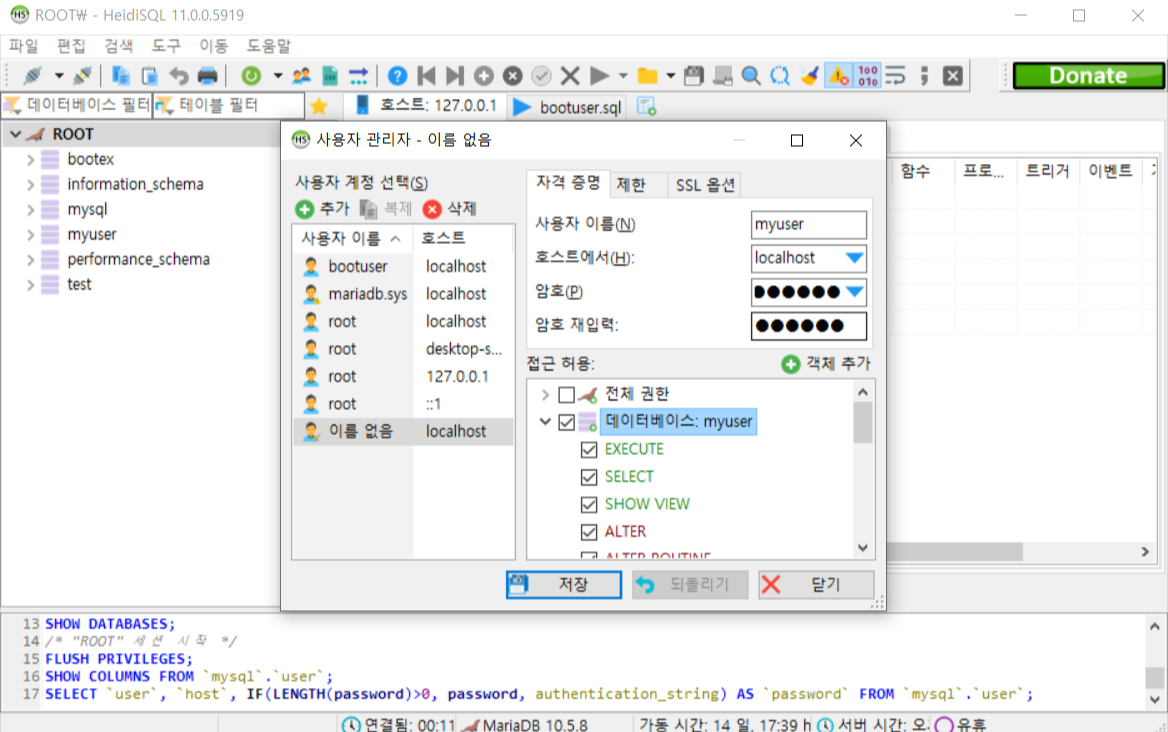Click the run query play icon
The image size is (1168, 732).
tap(599, 75)
